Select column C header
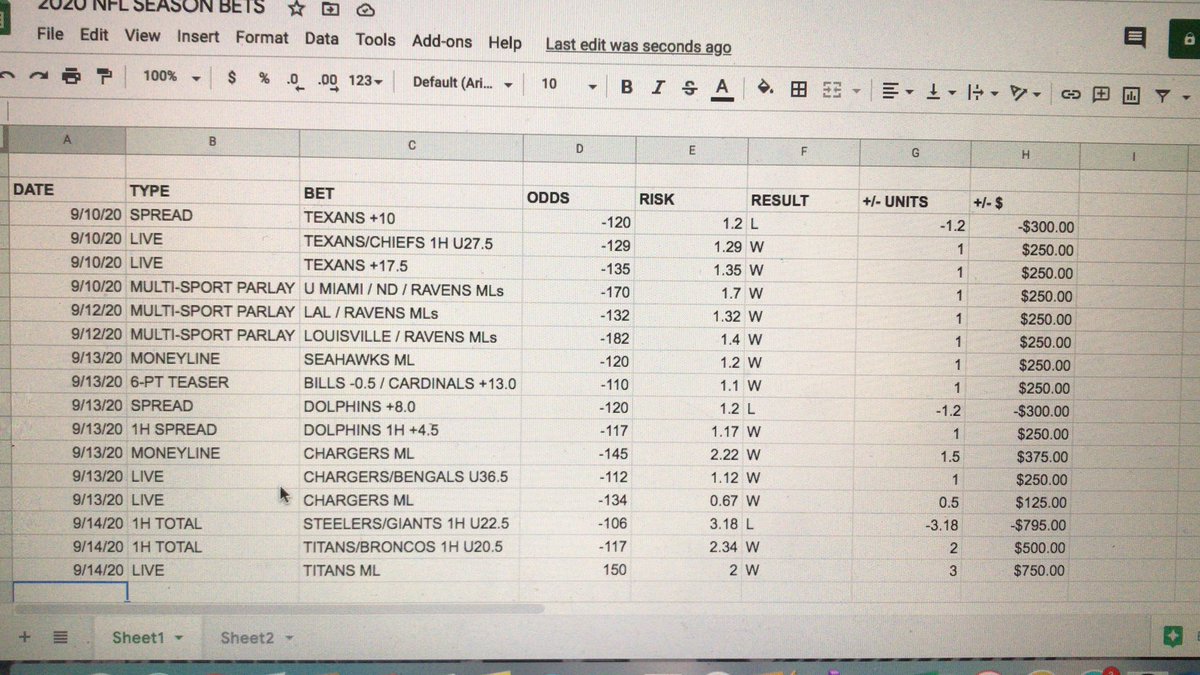Viewport: 1200px width, 675px height. tap(411, 144)
